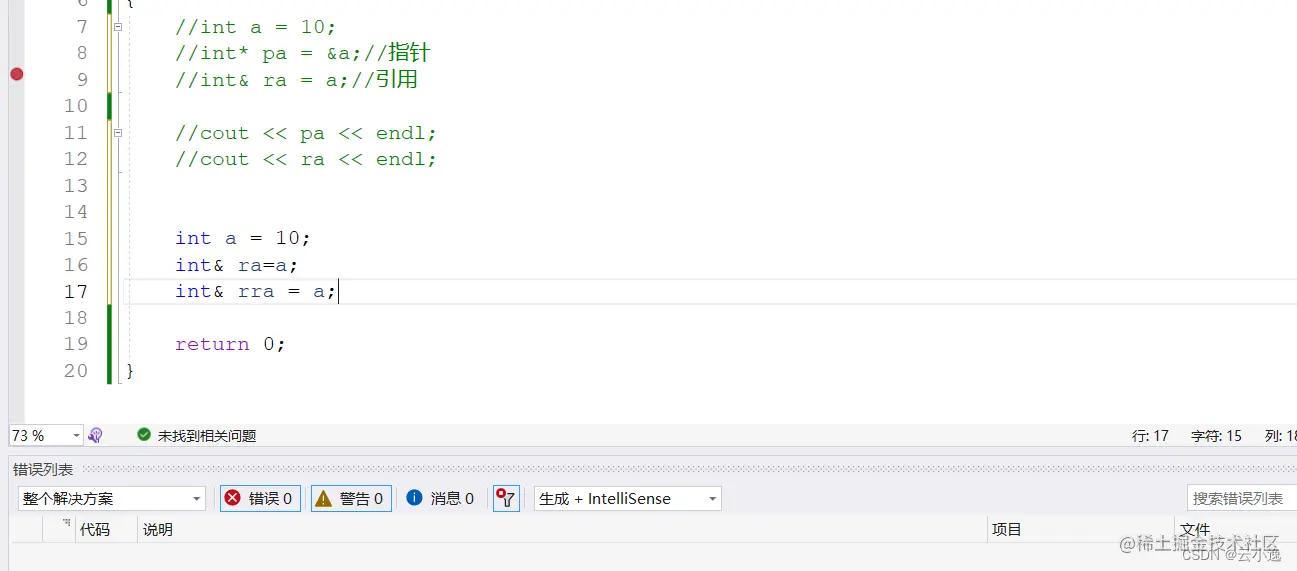Toggle the 警告 0 warnings filter
Viewport: 1297px width, 571px height.
coord(351,498)
